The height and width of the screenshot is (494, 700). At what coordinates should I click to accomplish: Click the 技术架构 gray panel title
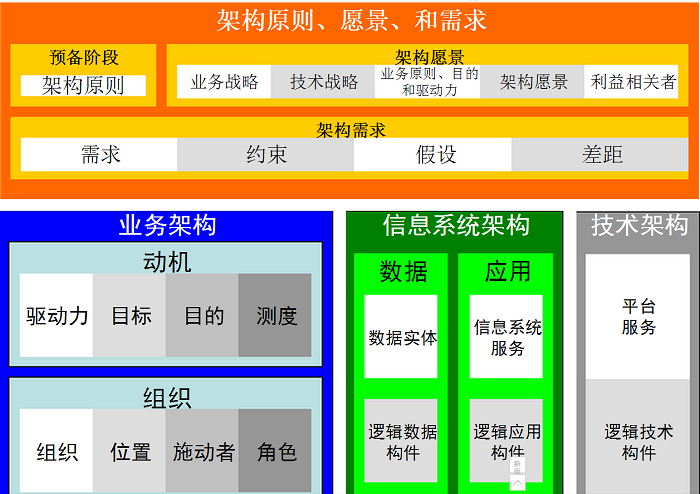(639, 225)
